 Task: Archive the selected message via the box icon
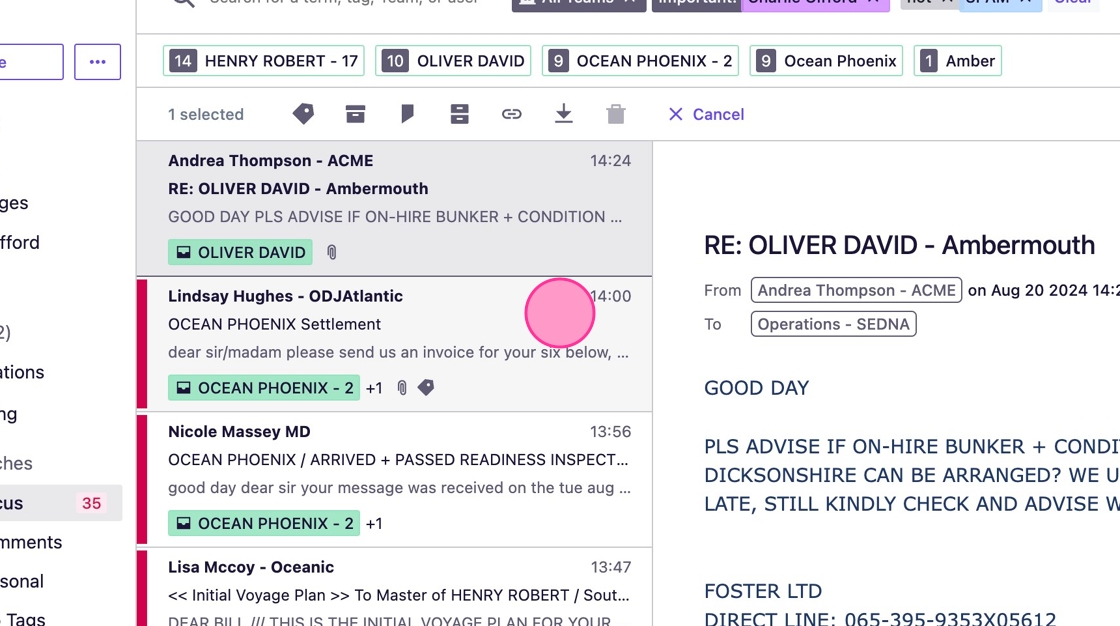click(355, 114)
